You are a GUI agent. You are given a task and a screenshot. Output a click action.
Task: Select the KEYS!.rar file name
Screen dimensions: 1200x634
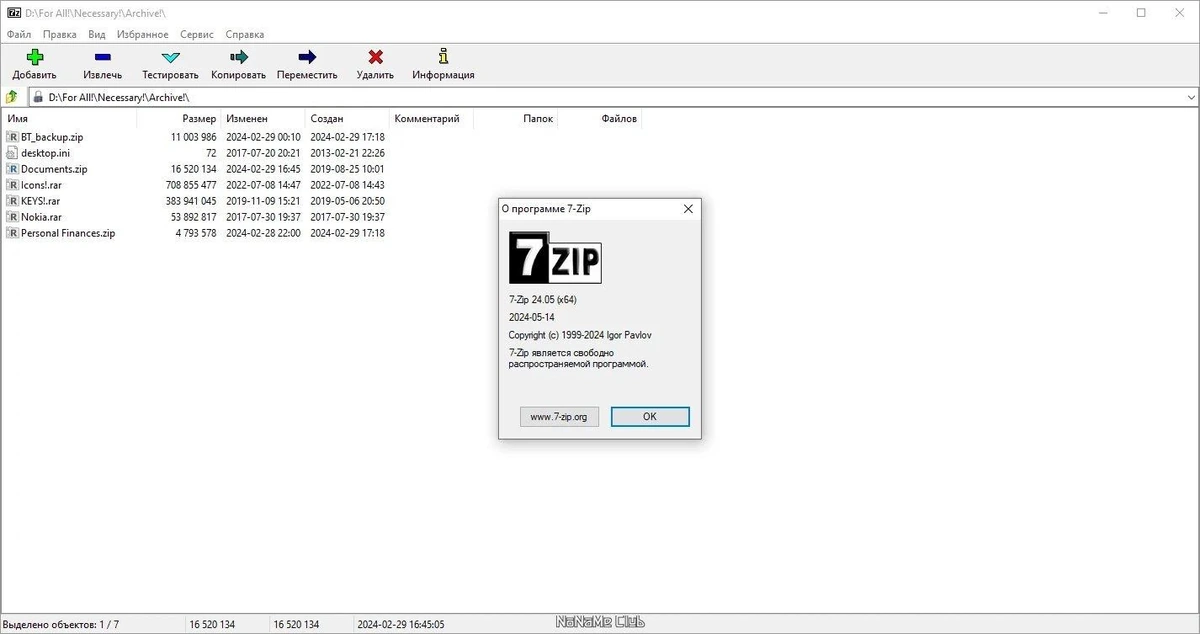tap(41, 201)
